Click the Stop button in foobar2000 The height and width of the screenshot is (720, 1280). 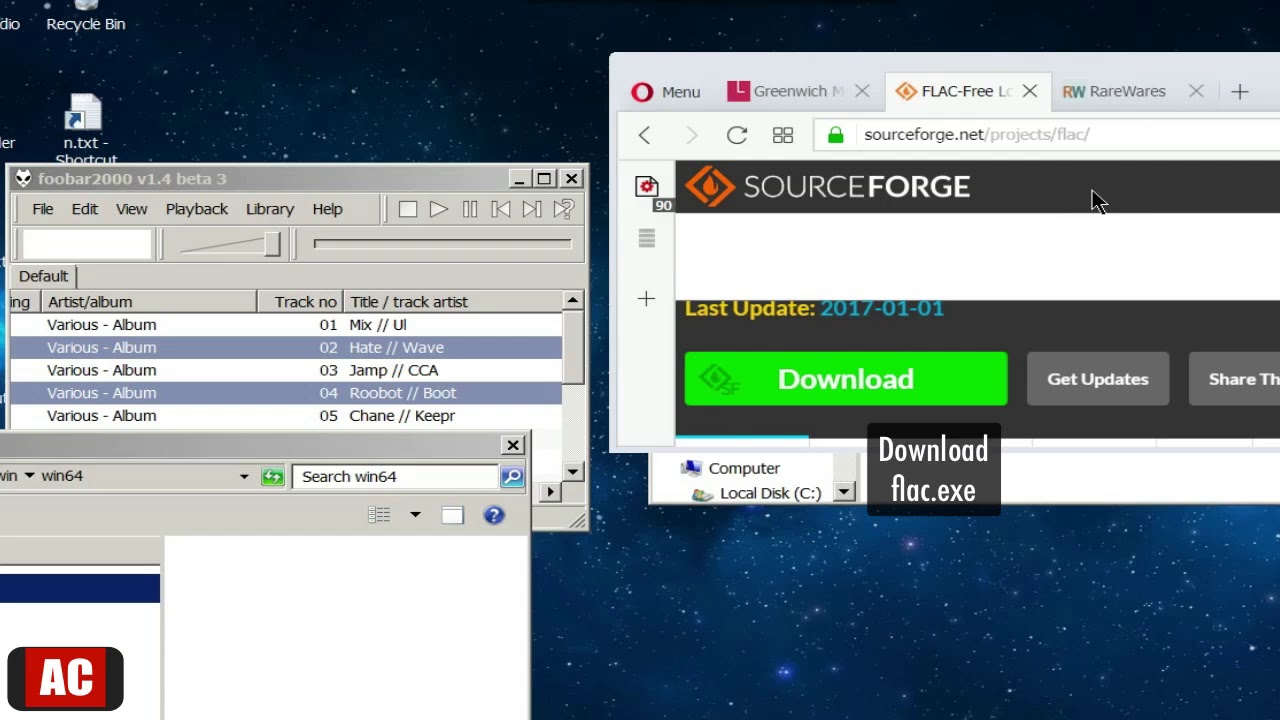407,209
